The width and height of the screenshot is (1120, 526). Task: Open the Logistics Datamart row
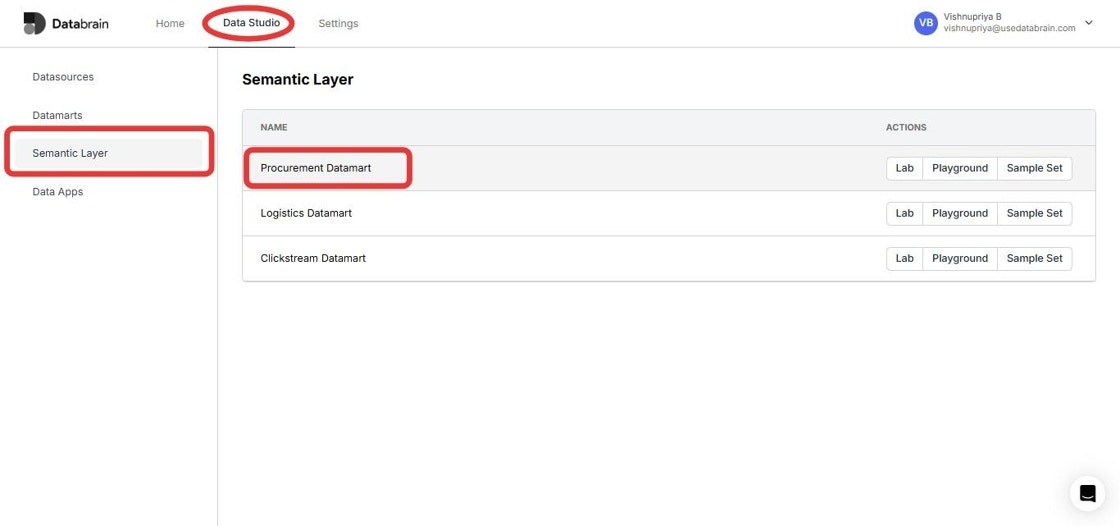tap(669, 213)
